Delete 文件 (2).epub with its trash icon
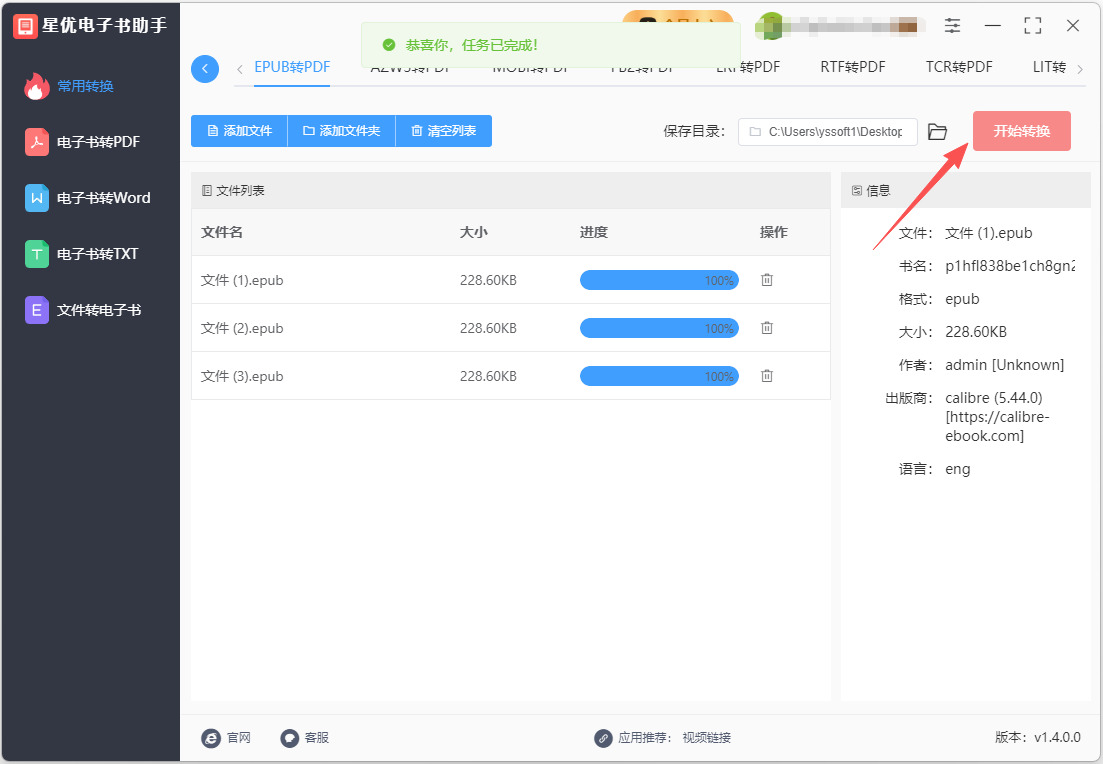The image size is (1103, 764). (767, 328)
